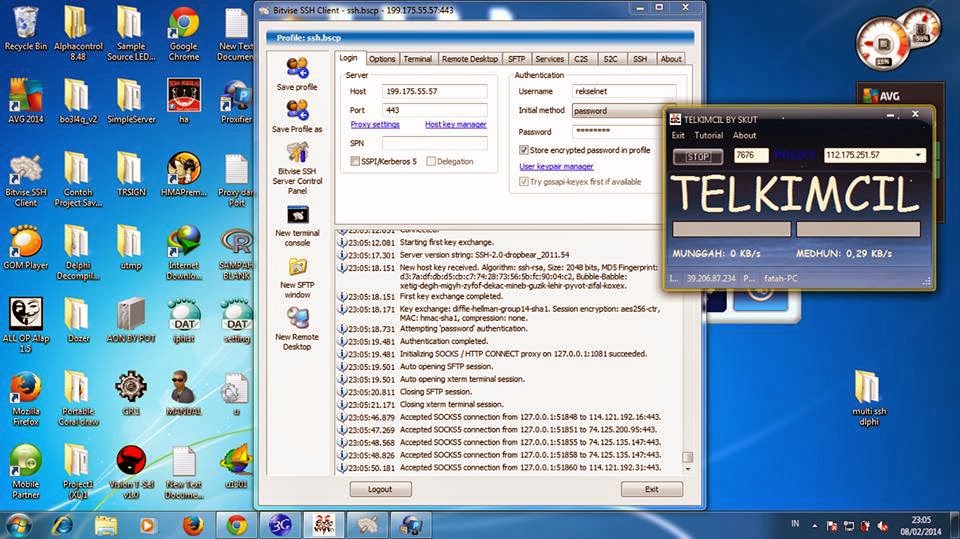Toggle the Delegation checkbox
Image resolution: width=960 pixels, height=539 pixels.
pos(431,161)
